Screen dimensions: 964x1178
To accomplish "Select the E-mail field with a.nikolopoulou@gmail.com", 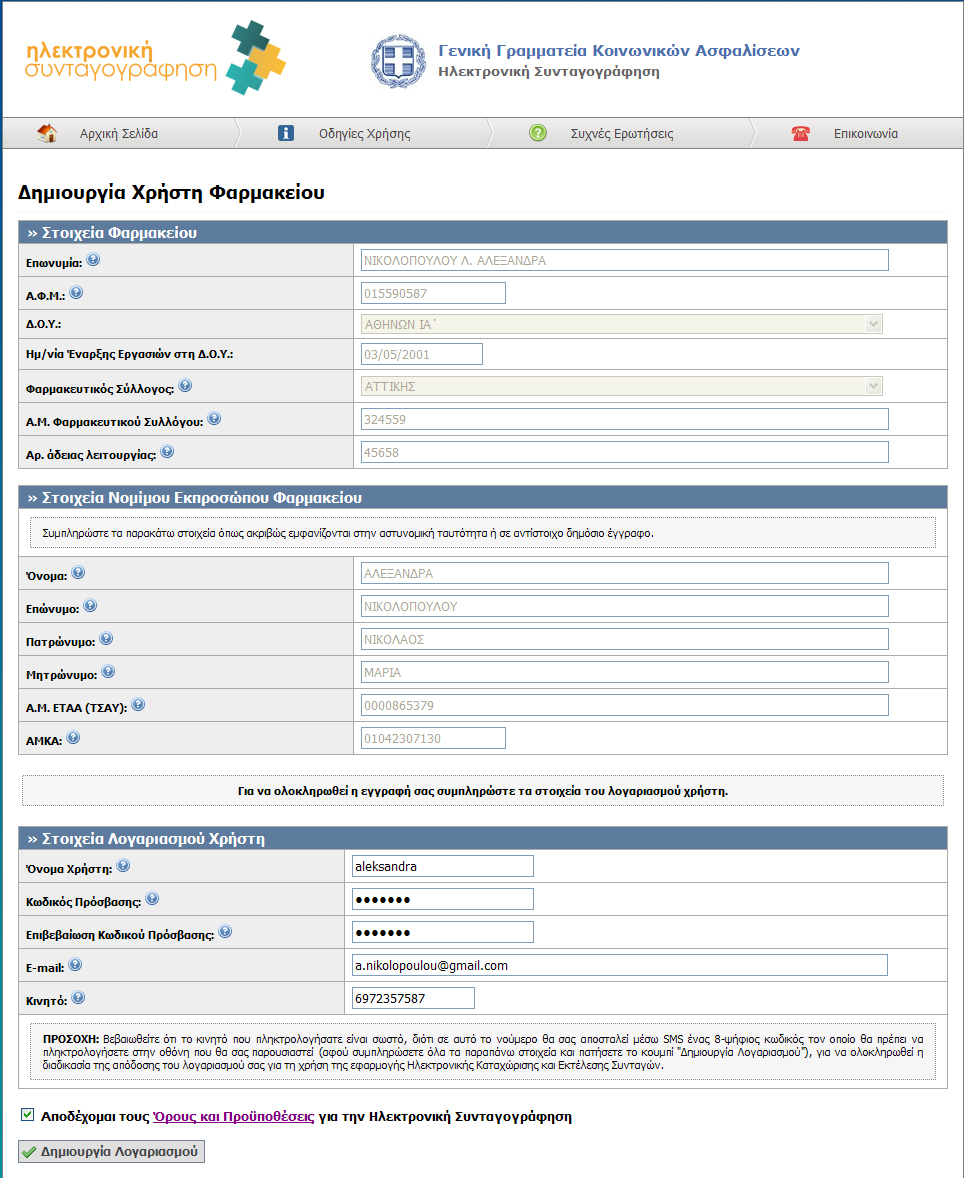I will [619, 965].
